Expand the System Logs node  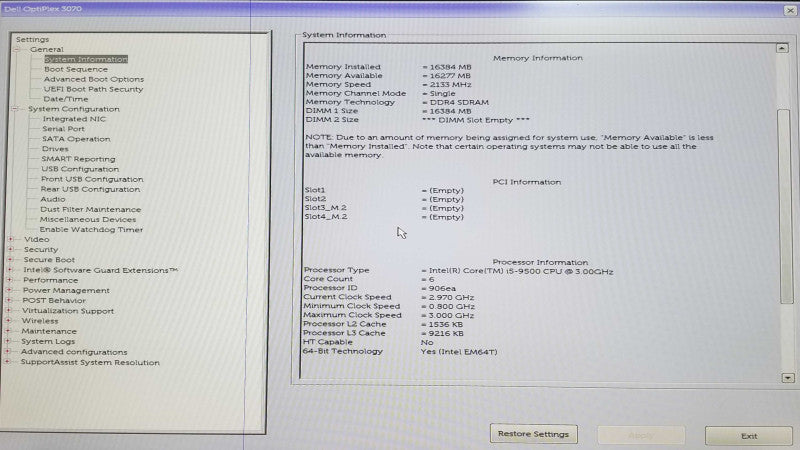(x=8, y=341)
